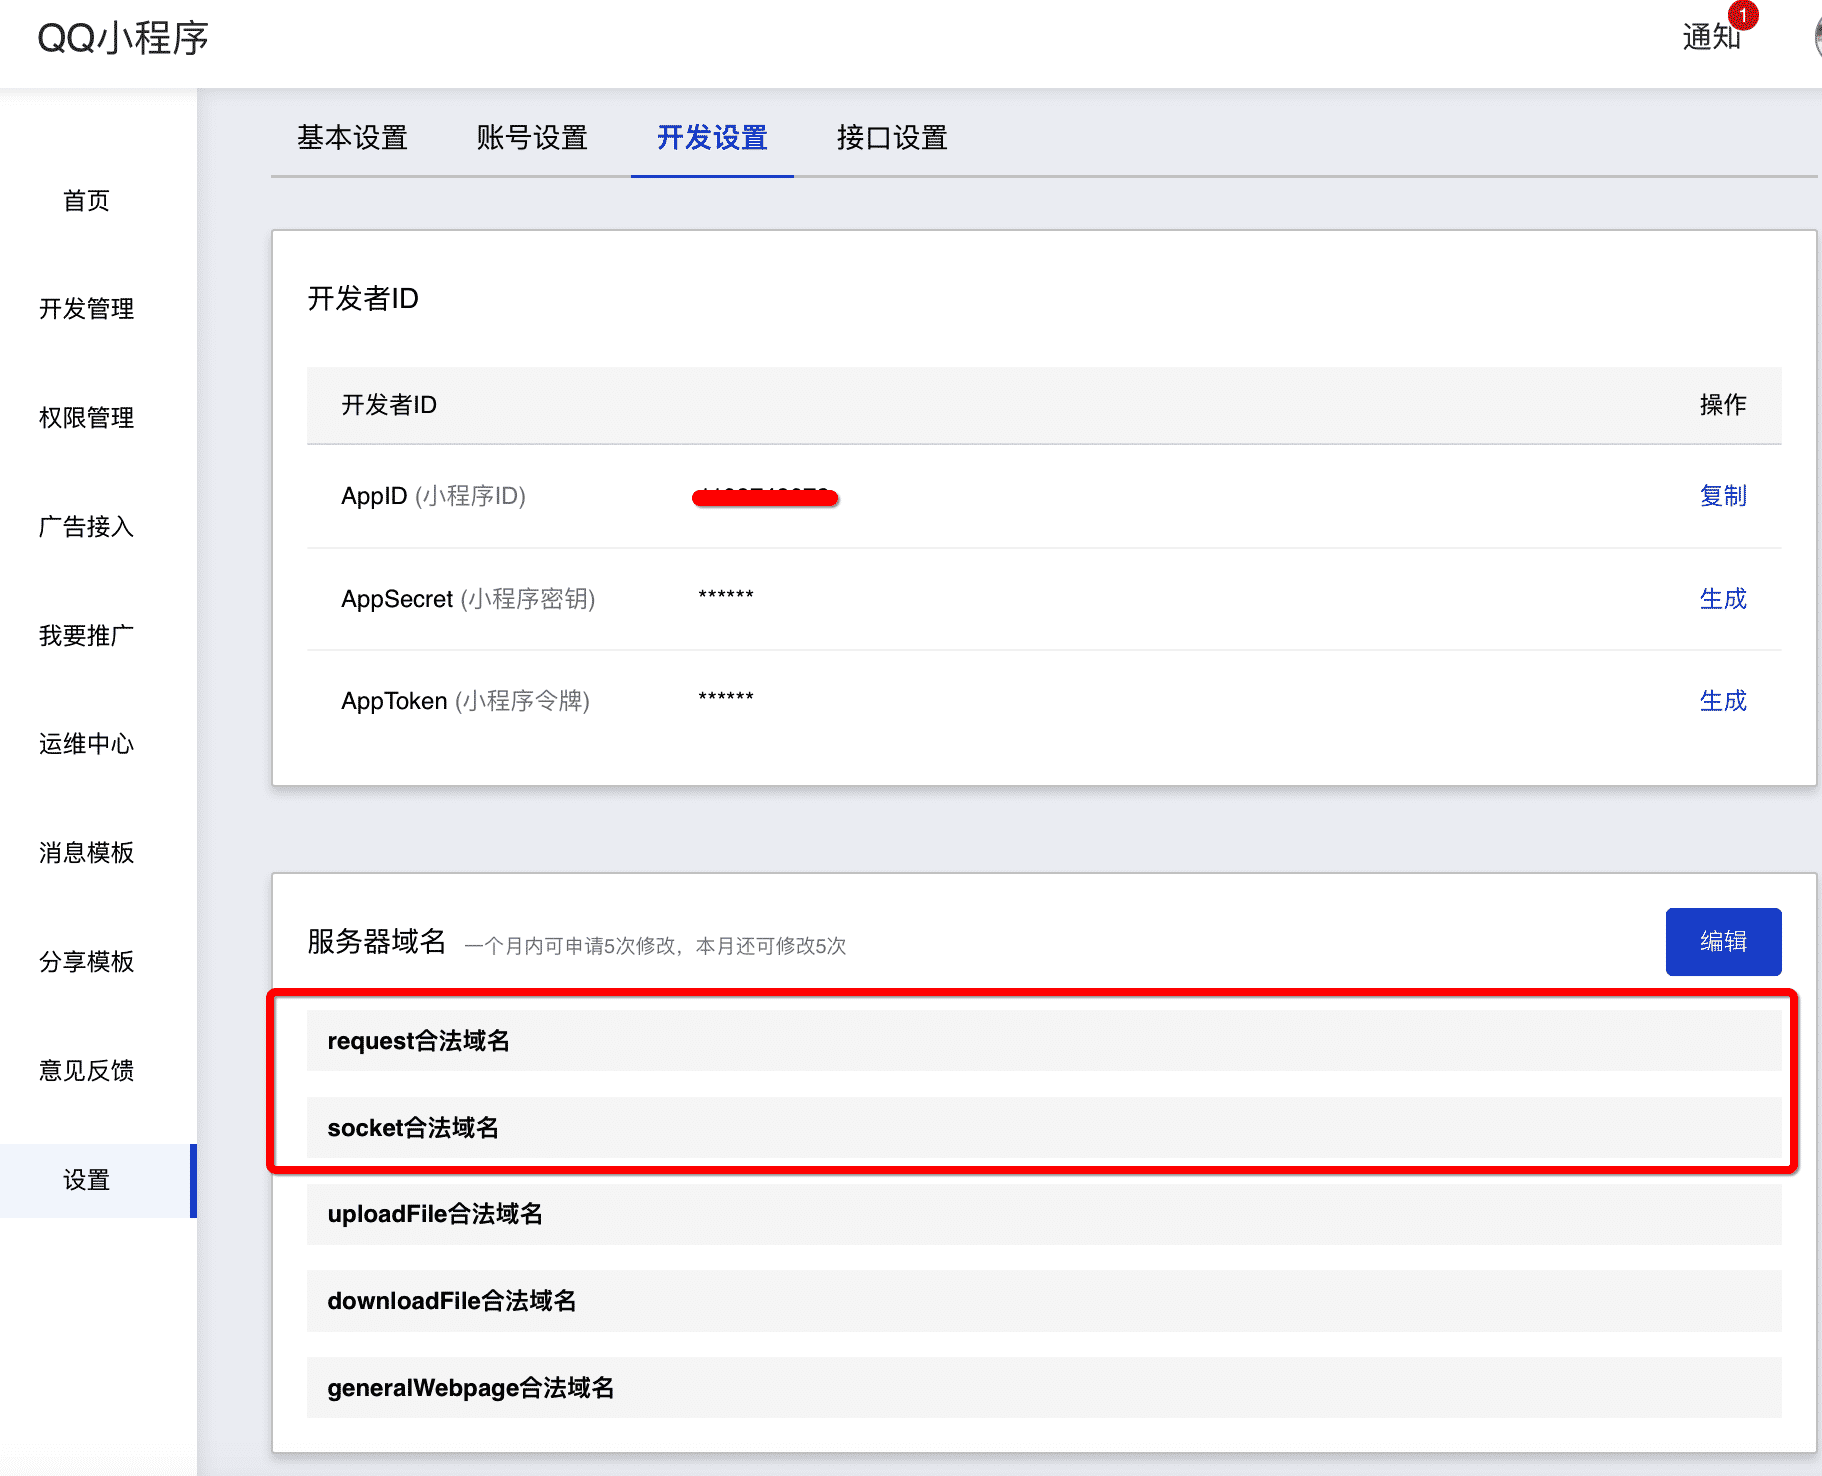This screenshot has width=1822, height=1476.
Task: Go to 首页 in the sidebar
Action: tap(86, 200)
